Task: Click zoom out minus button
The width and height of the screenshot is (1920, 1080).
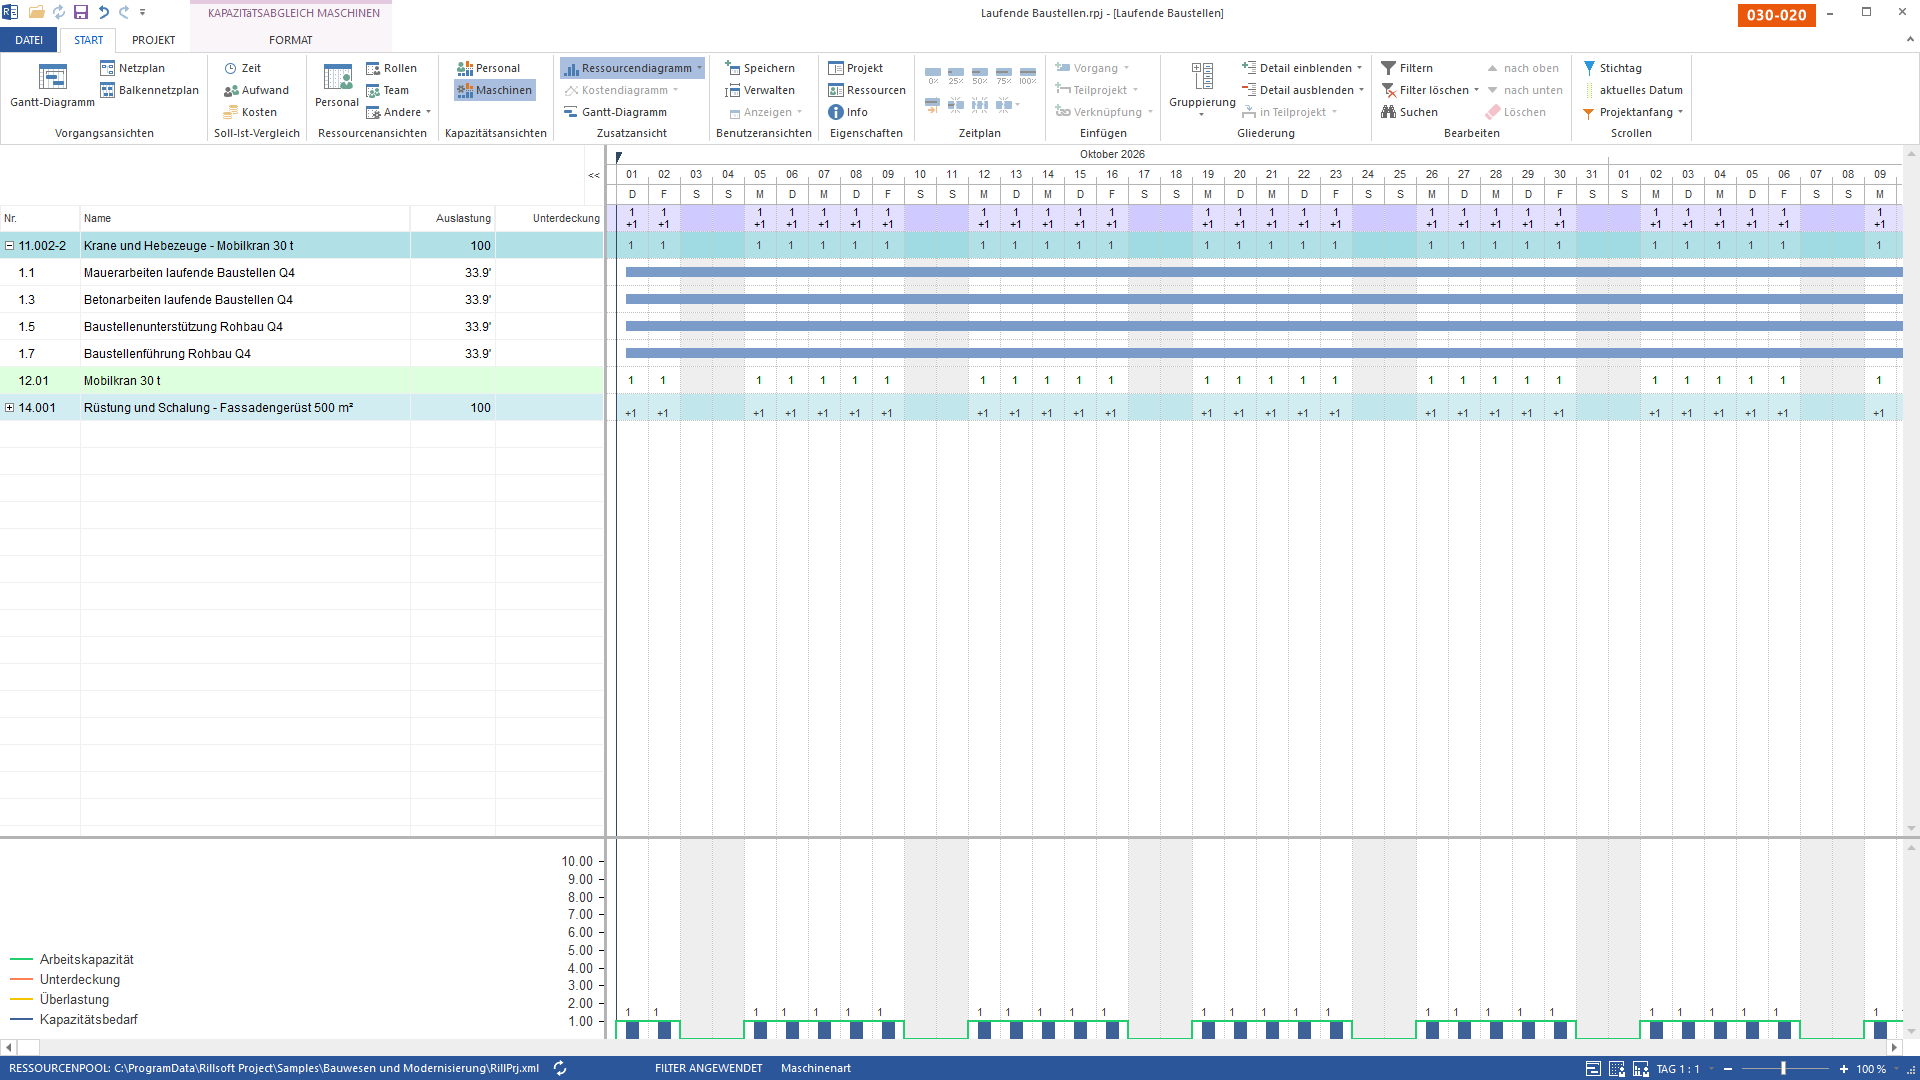Action: [1728, 1069]
